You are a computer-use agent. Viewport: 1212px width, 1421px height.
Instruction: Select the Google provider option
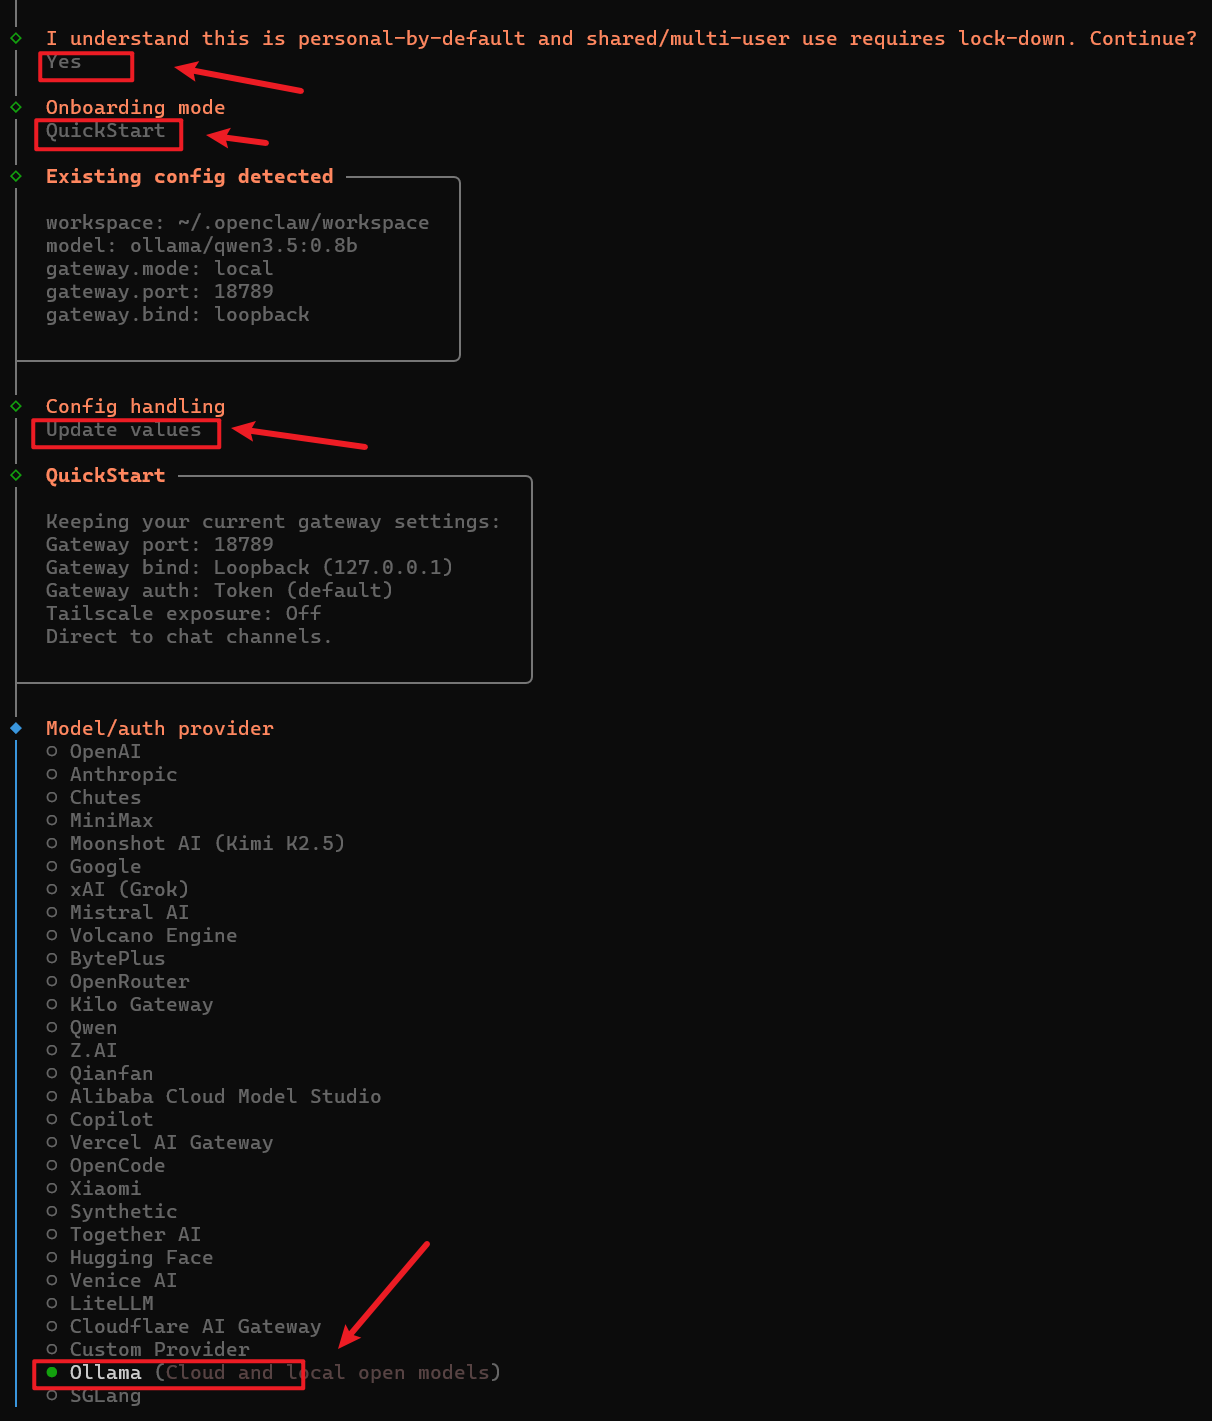[94, 866]
